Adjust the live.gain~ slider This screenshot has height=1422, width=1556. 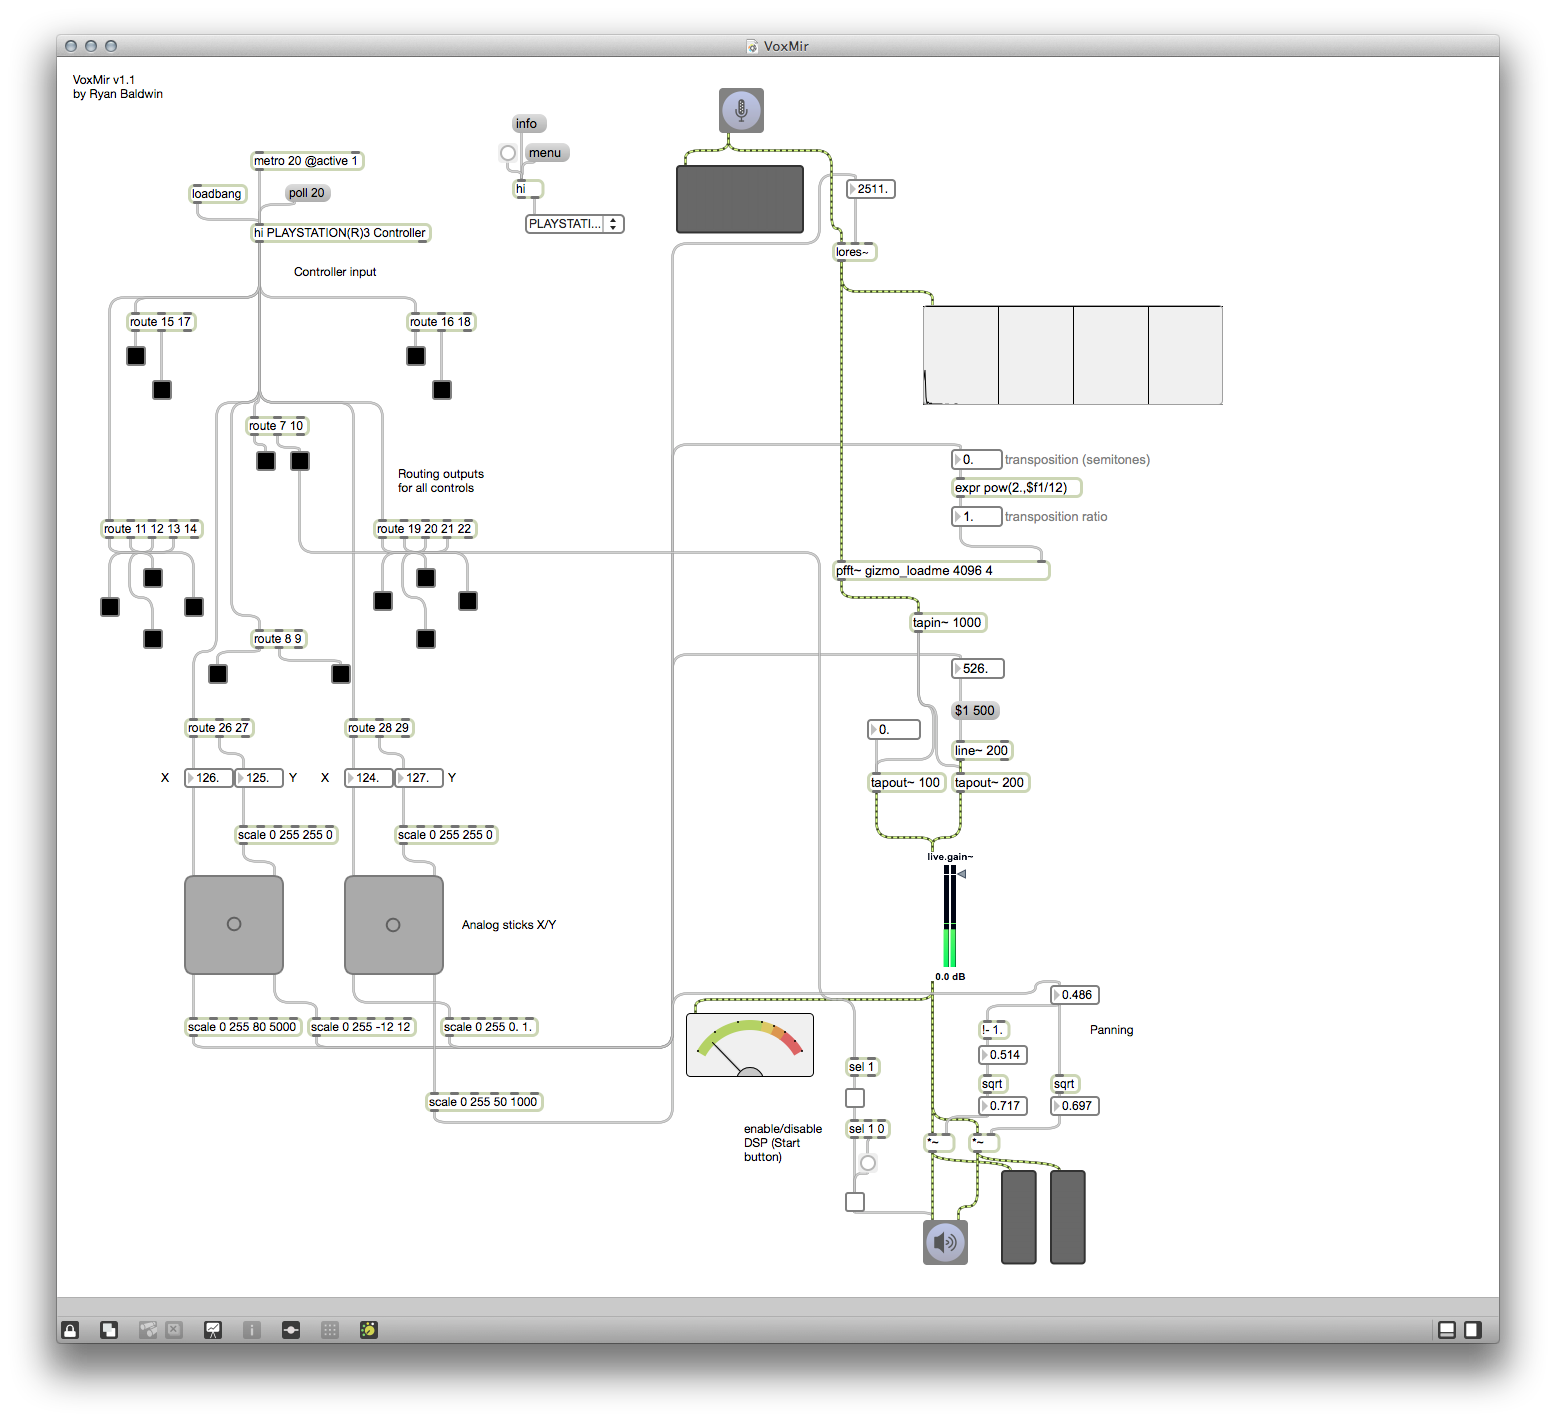[x=950, y=916]
